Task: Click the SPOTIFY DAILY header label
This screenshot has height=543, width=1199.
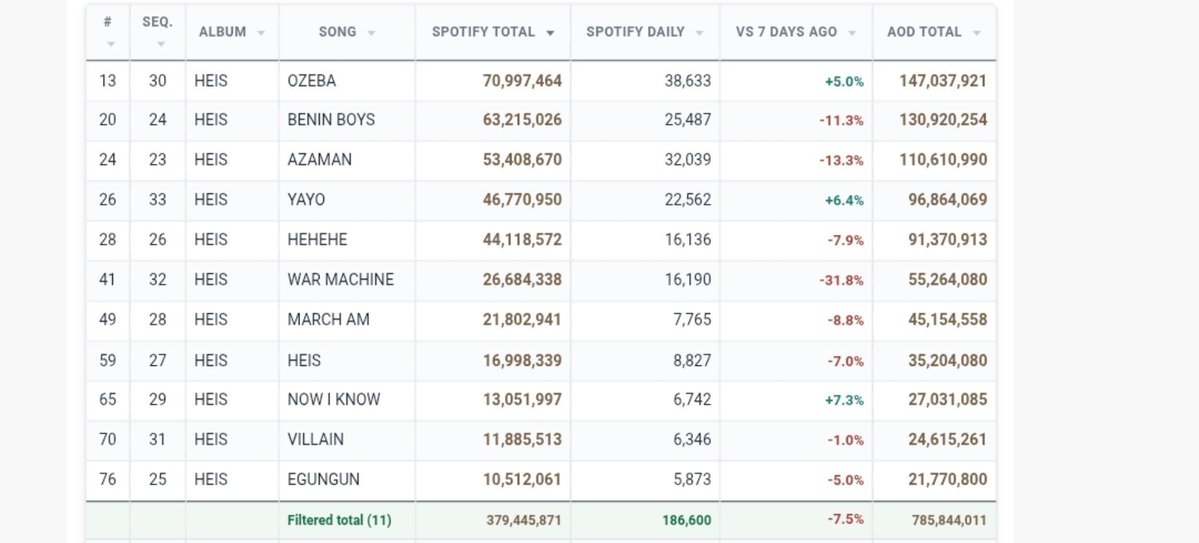Action: point(635,32)
